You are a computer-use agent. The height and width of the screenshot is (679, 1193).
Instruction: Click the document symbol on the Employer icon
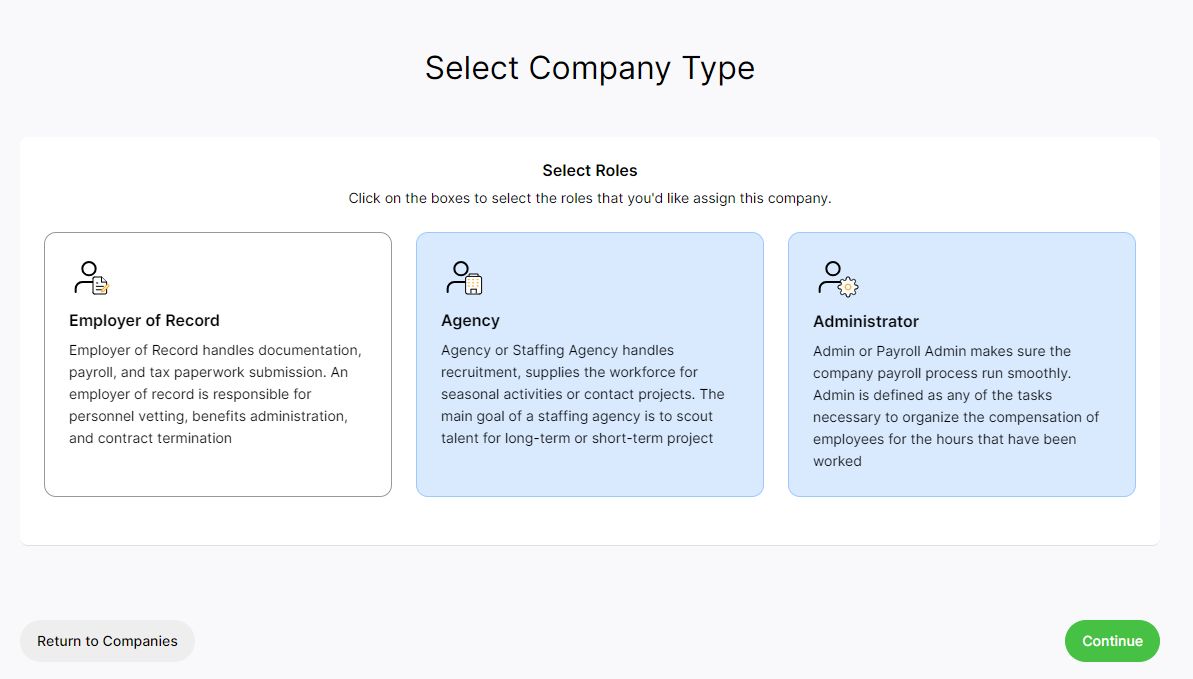coord(101,285)
